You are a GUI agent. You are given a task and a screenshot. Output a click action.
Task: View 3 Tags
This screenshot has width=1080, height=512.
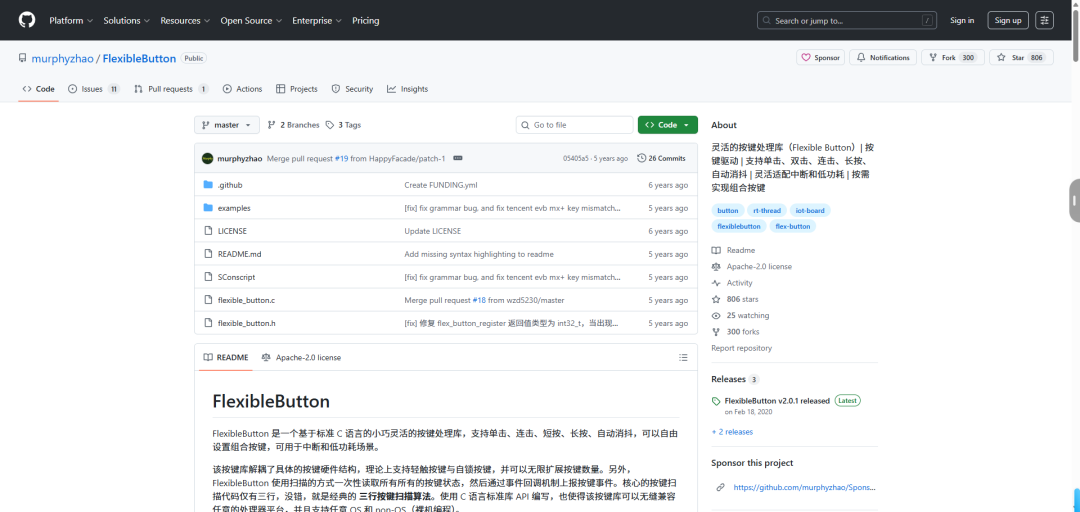[x=343, y=125]
